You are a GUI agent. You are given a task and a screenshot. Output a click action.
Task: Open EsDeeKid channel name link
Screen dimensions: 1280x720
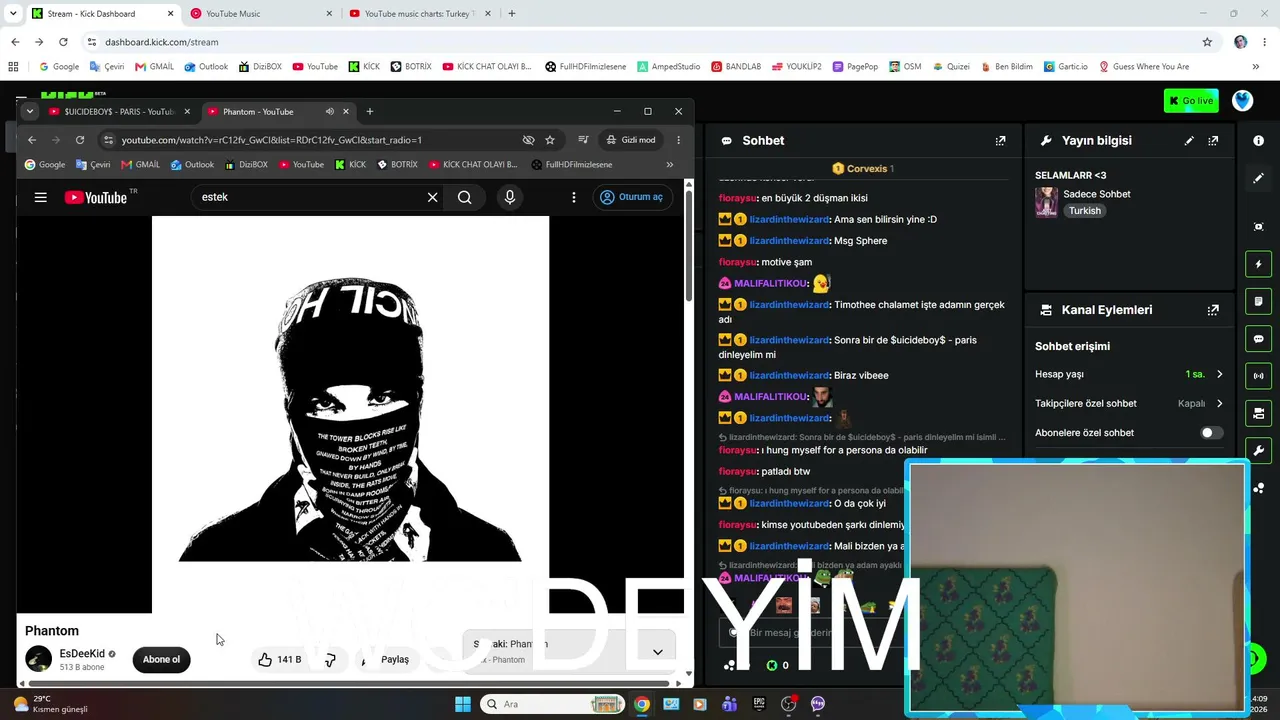click(82, 654)
